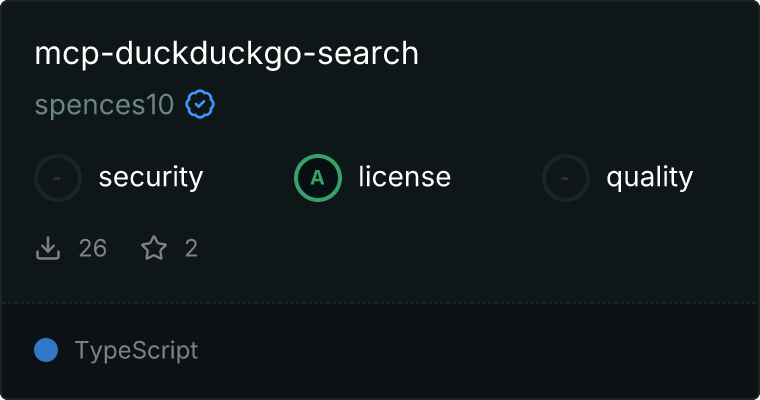This screenshot has height=400, width=760.
Task: Click the security grade dash circle
Action: [x=58, y=178]
